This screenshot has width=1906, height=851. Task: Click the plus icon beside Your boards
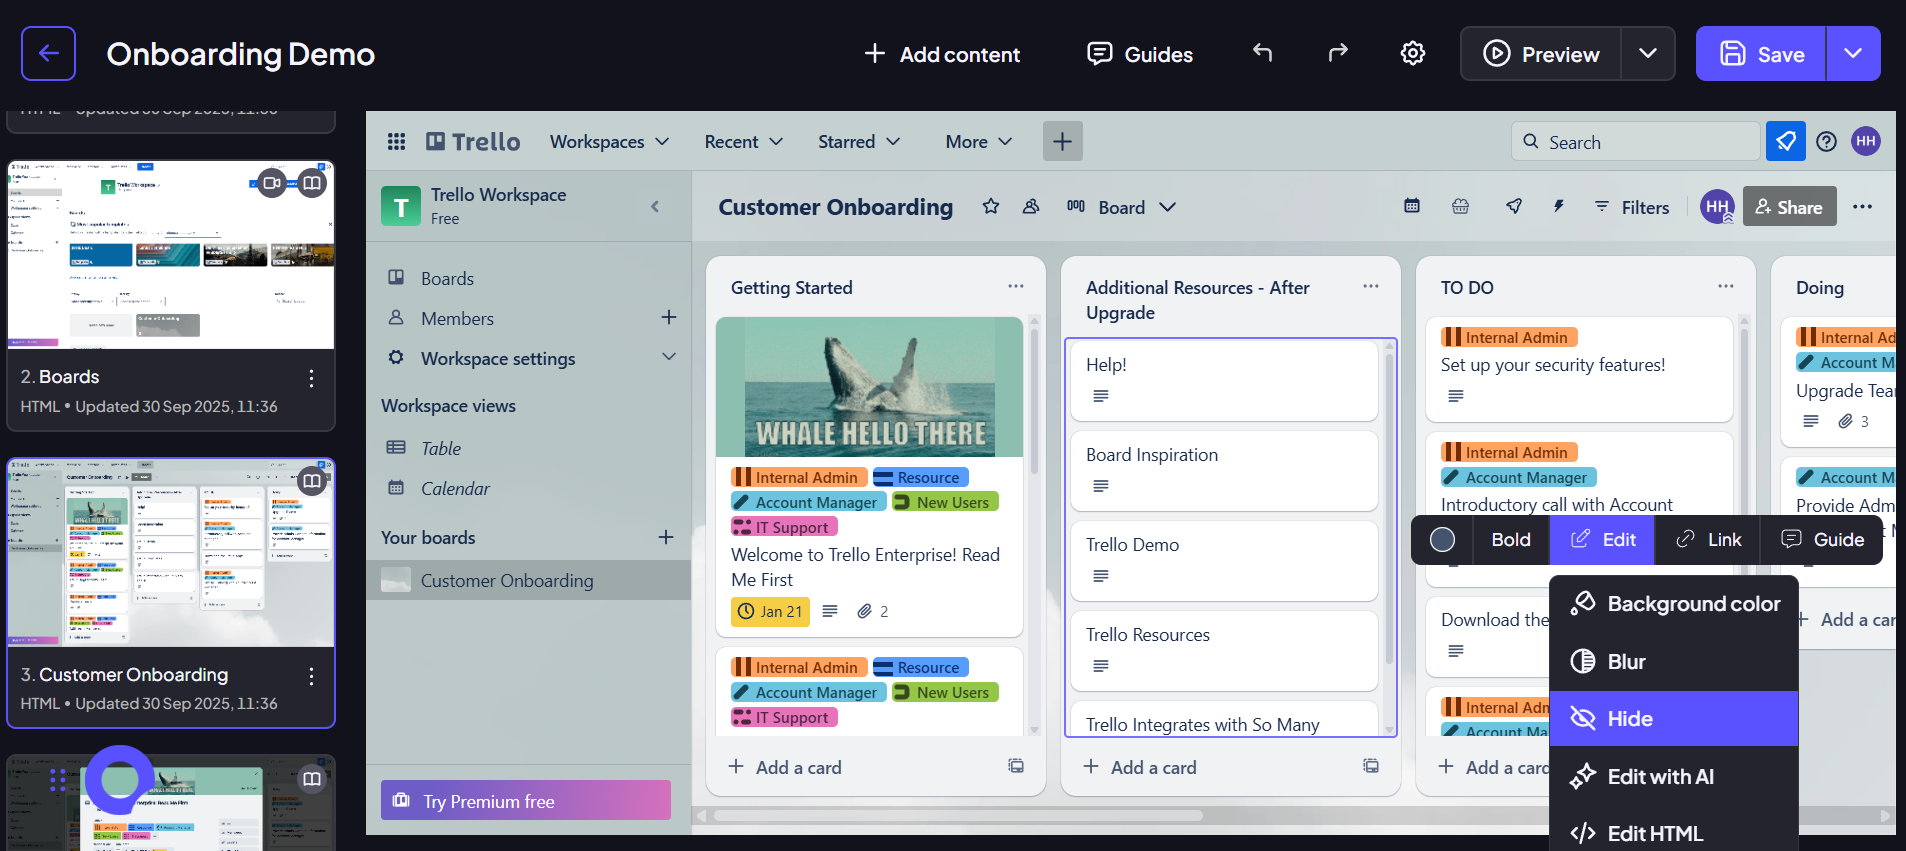click(x=666, y=537)
